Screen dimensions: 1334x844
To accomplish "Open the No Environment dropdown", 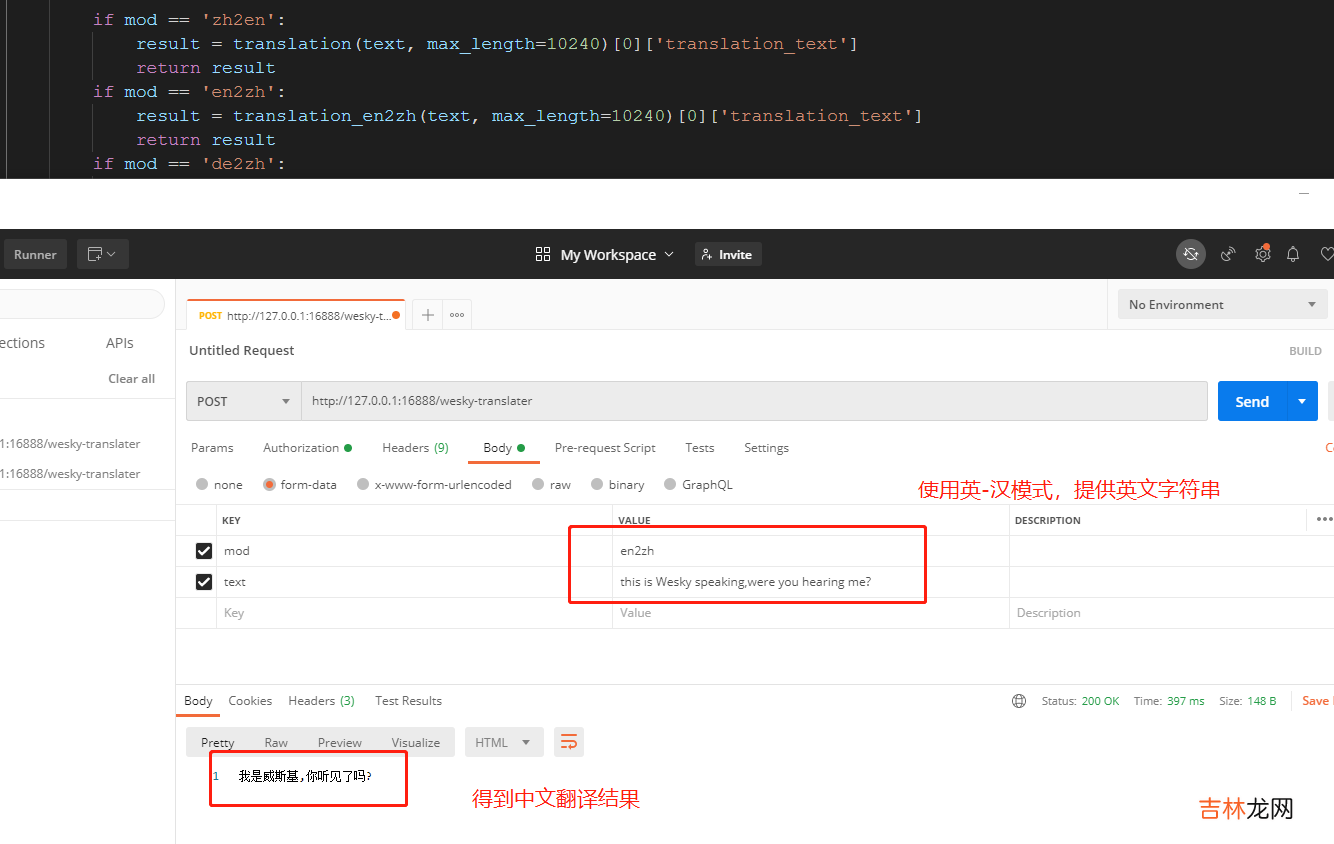I will 1222,305.
